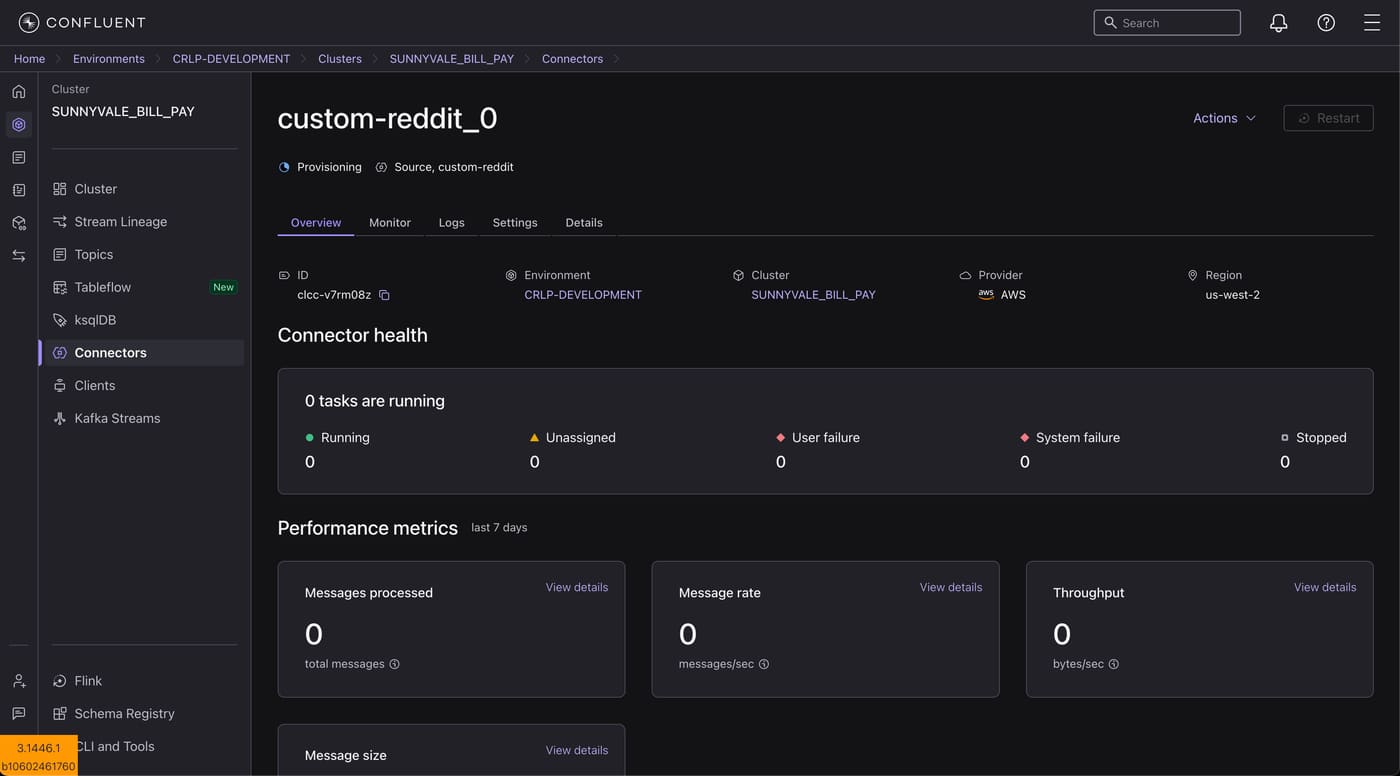Click the Source, custom-reddit label

(x=454, y=167)
